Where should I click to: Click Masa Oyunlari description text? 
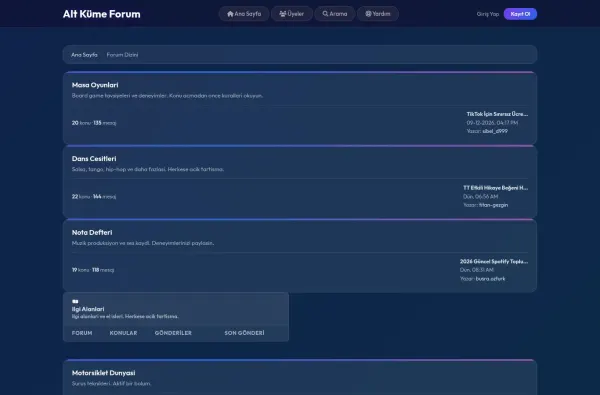point(167,96)
